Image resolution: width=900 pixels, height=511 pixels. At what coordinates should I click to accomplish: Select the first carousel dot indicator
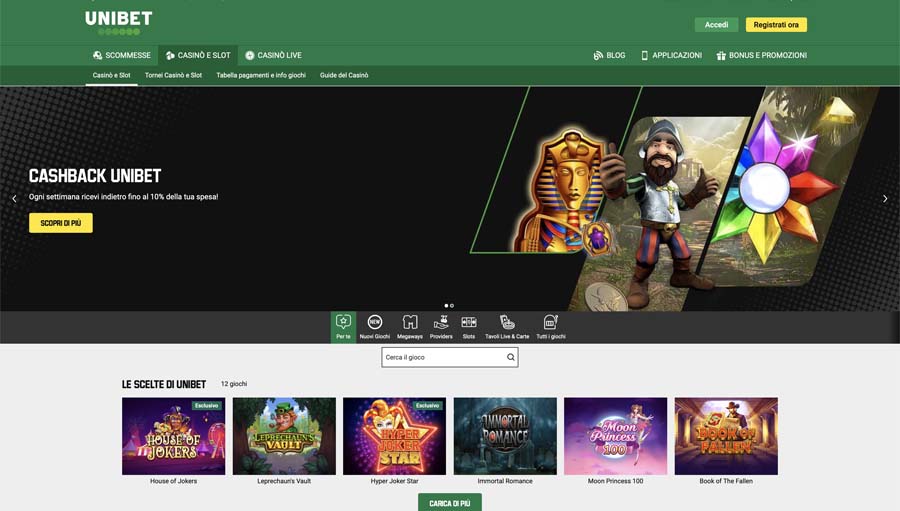coord(447,305)
